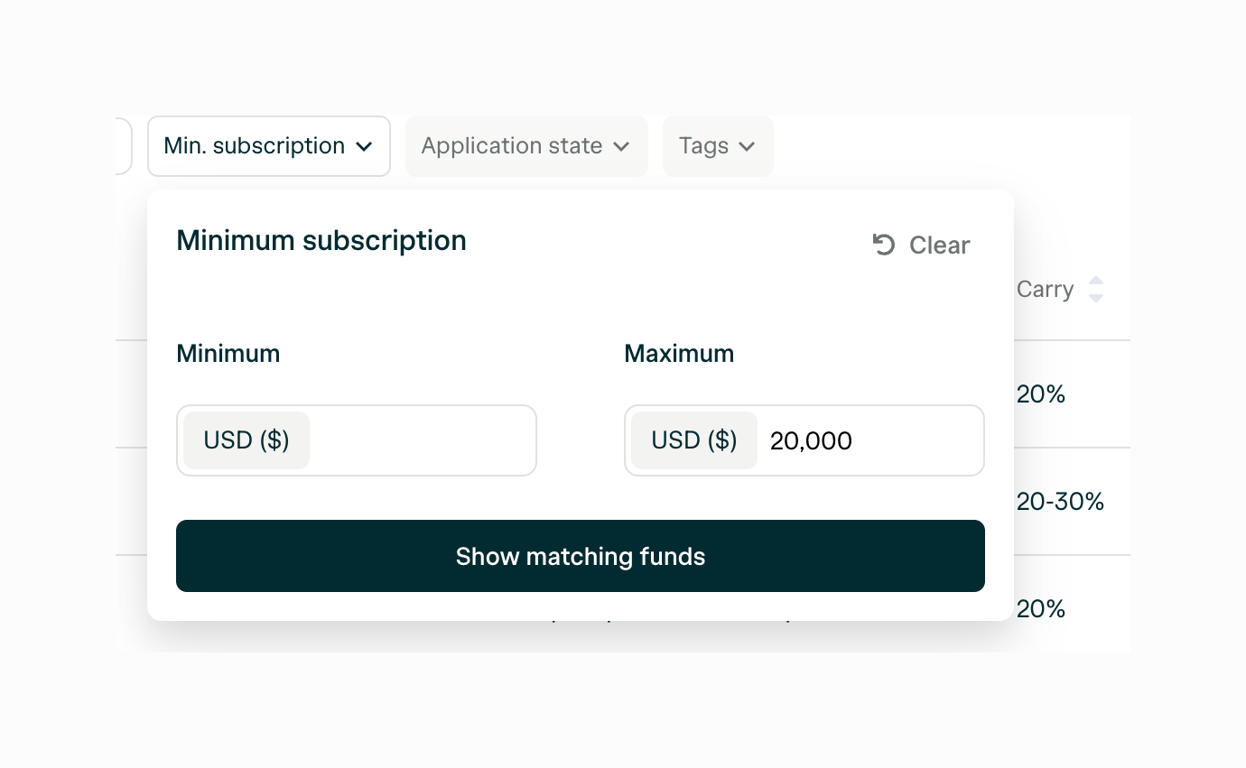Click Show matching funds button
This screenshot has width=1246, height=768.
pyautogui.click(x=580, y=556)
